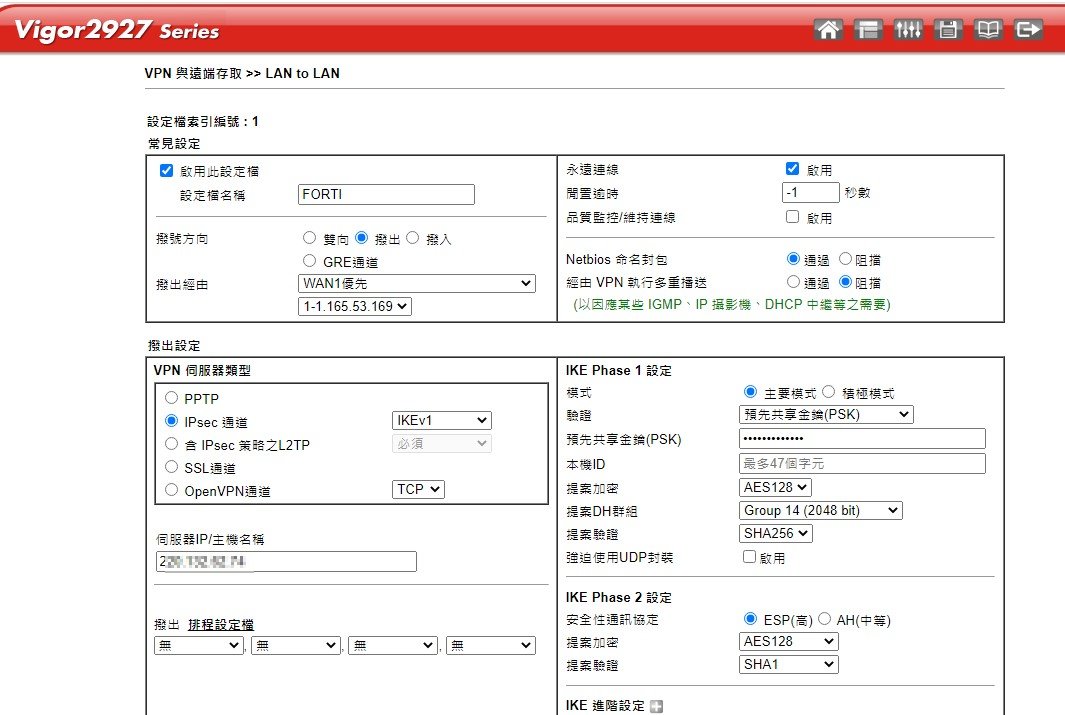The height and width of the screenshot is (715, 1065).
Task: Click the Home icon in header
Action: pyautogui.click(x=828, y=30)
